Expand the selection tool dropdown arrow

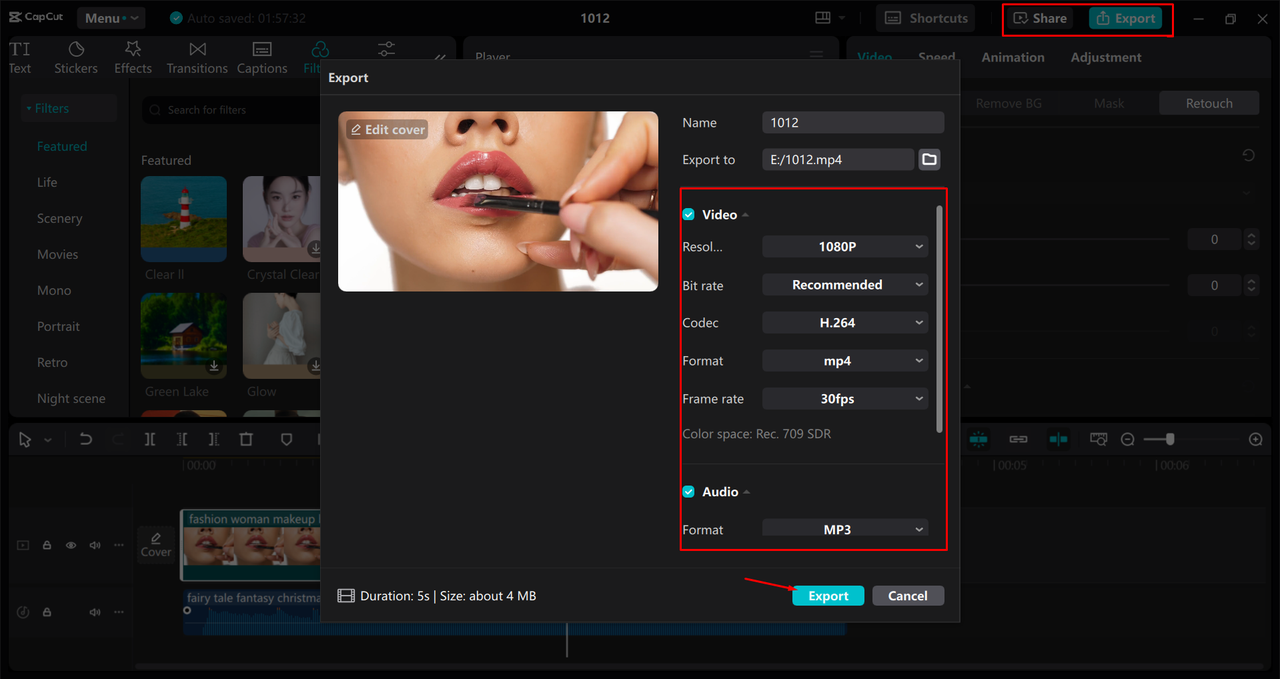tap(47, 440)
